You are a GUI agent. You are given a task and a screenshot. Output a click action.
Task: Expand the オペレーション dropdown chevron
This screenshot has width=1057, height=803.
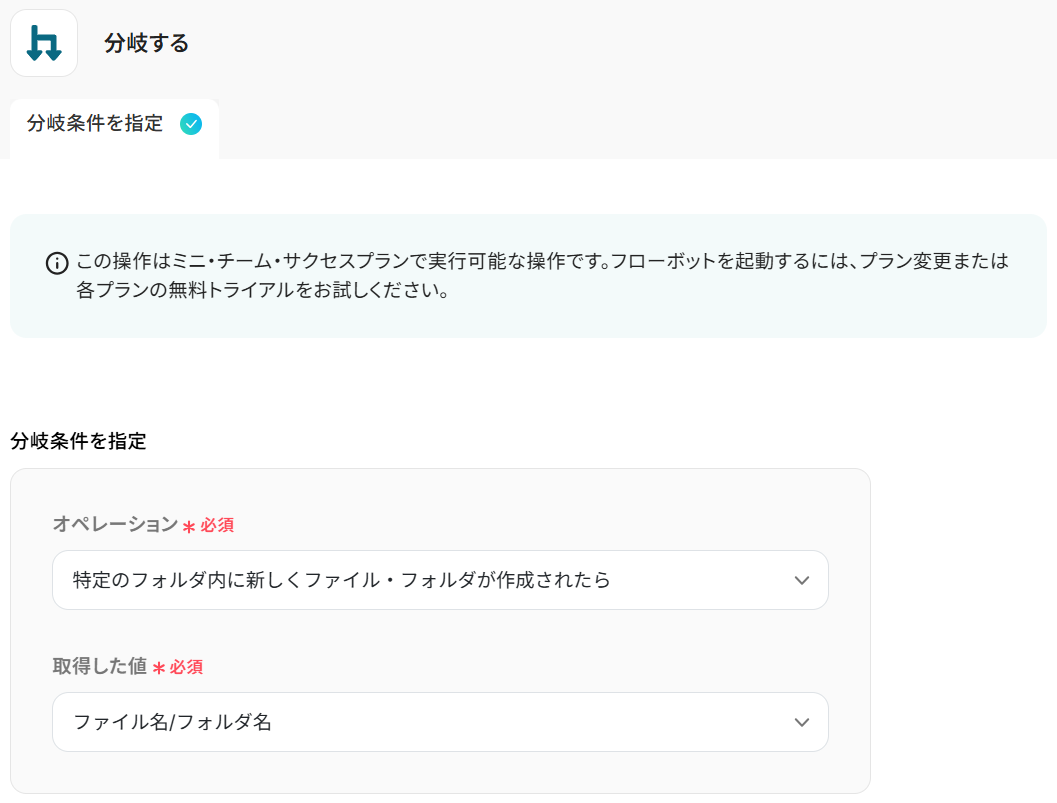(x=801, y=580)
